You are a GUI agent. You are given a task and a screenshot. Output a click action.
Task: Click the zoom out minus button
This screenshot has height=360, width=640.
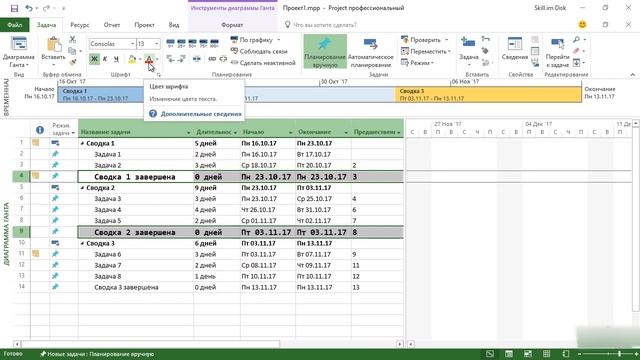(580, 354)
